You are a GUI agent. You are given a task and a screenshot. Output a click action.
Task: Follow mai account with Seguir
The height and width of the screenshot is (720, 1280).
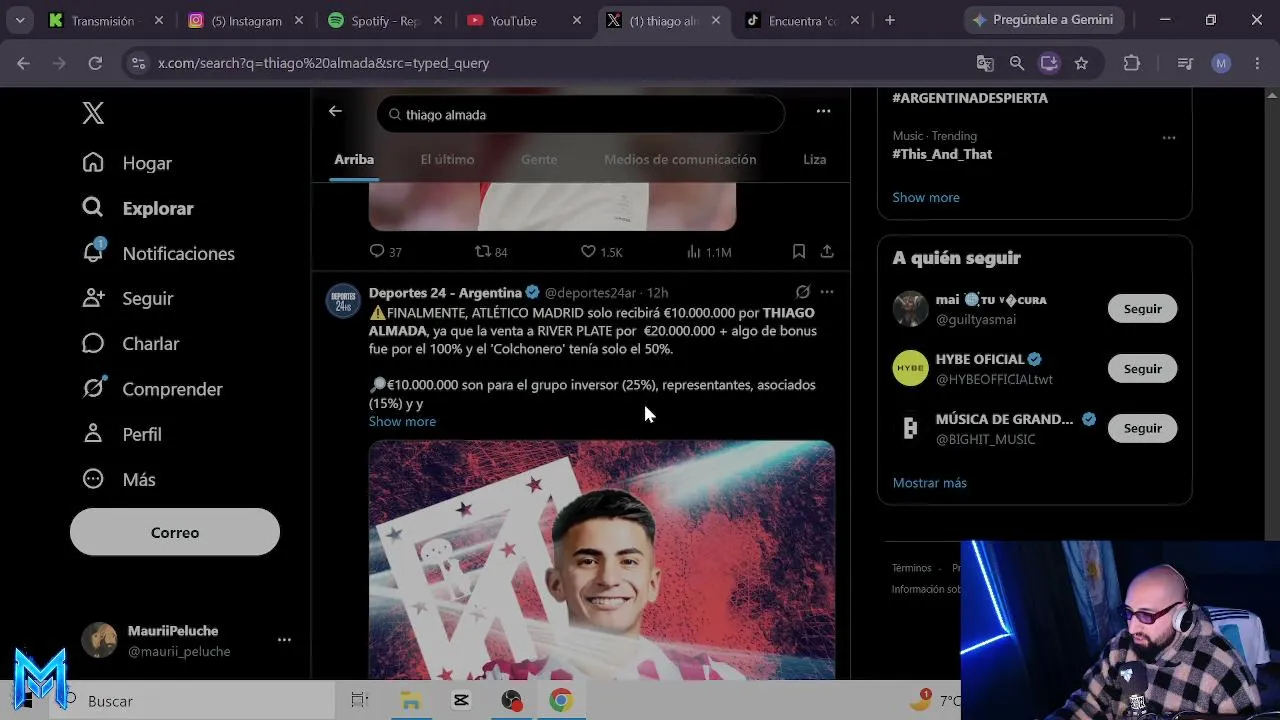click(1142, 309)
